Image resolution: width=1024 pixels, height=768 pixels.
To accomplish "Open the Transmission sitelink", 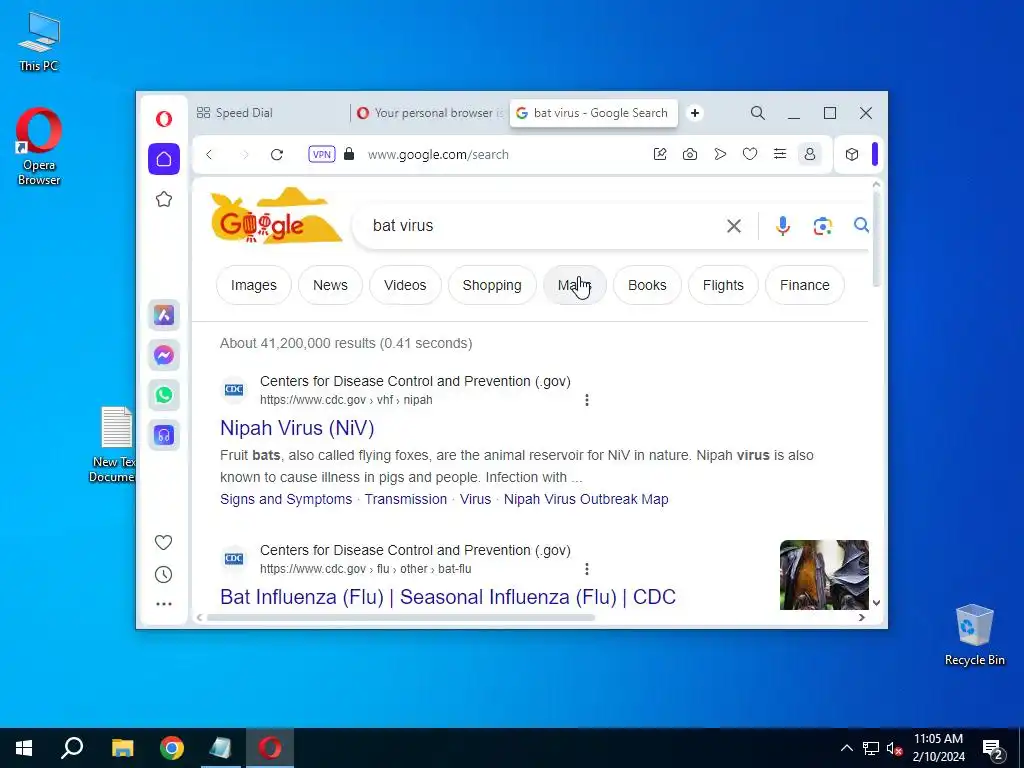I will 406,499.
